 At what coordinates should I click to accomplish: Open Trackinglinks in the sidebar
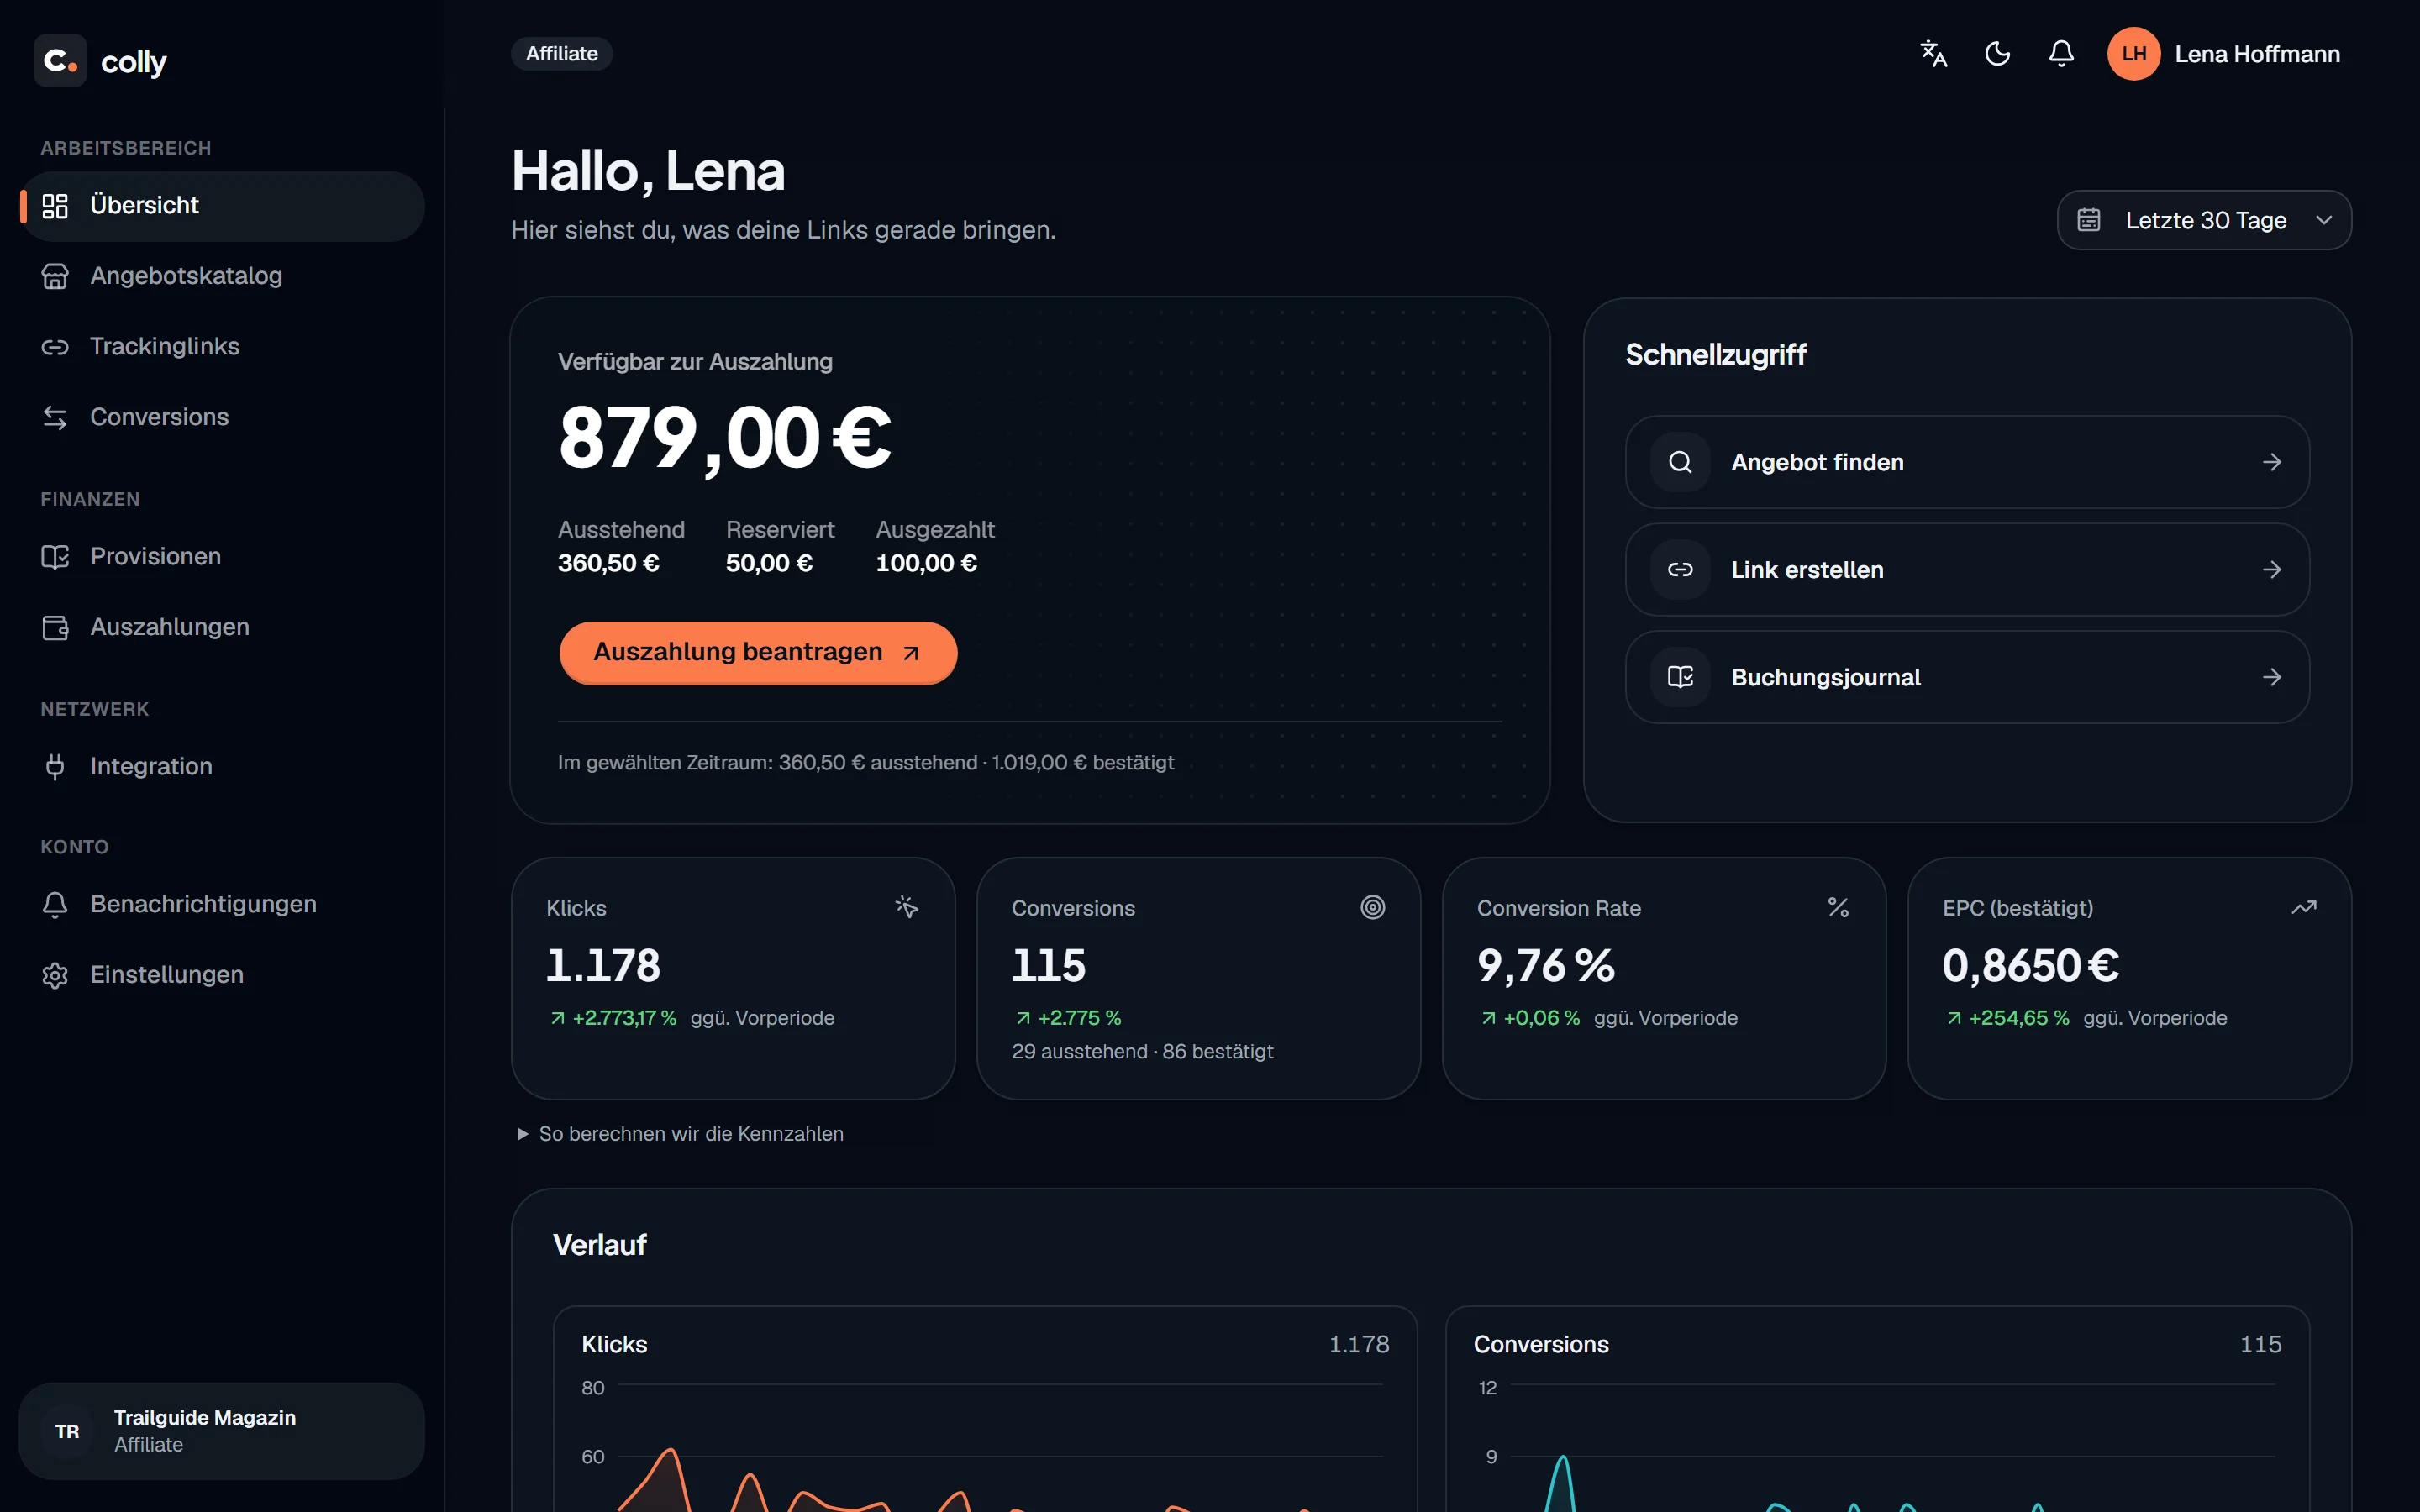coord(221,347)
